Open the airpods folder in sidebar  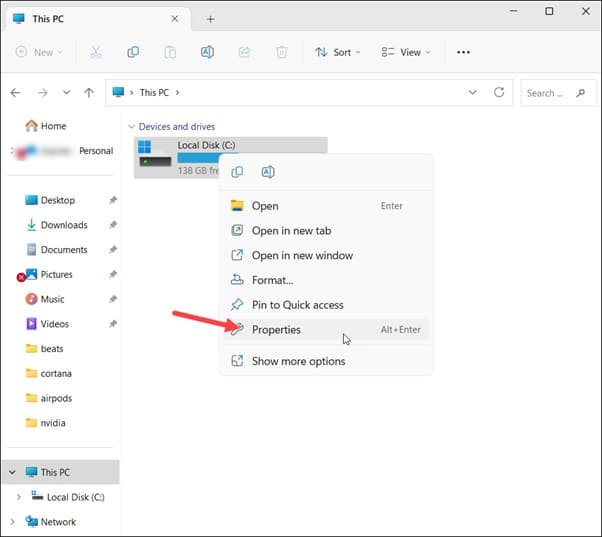[48, 398]
